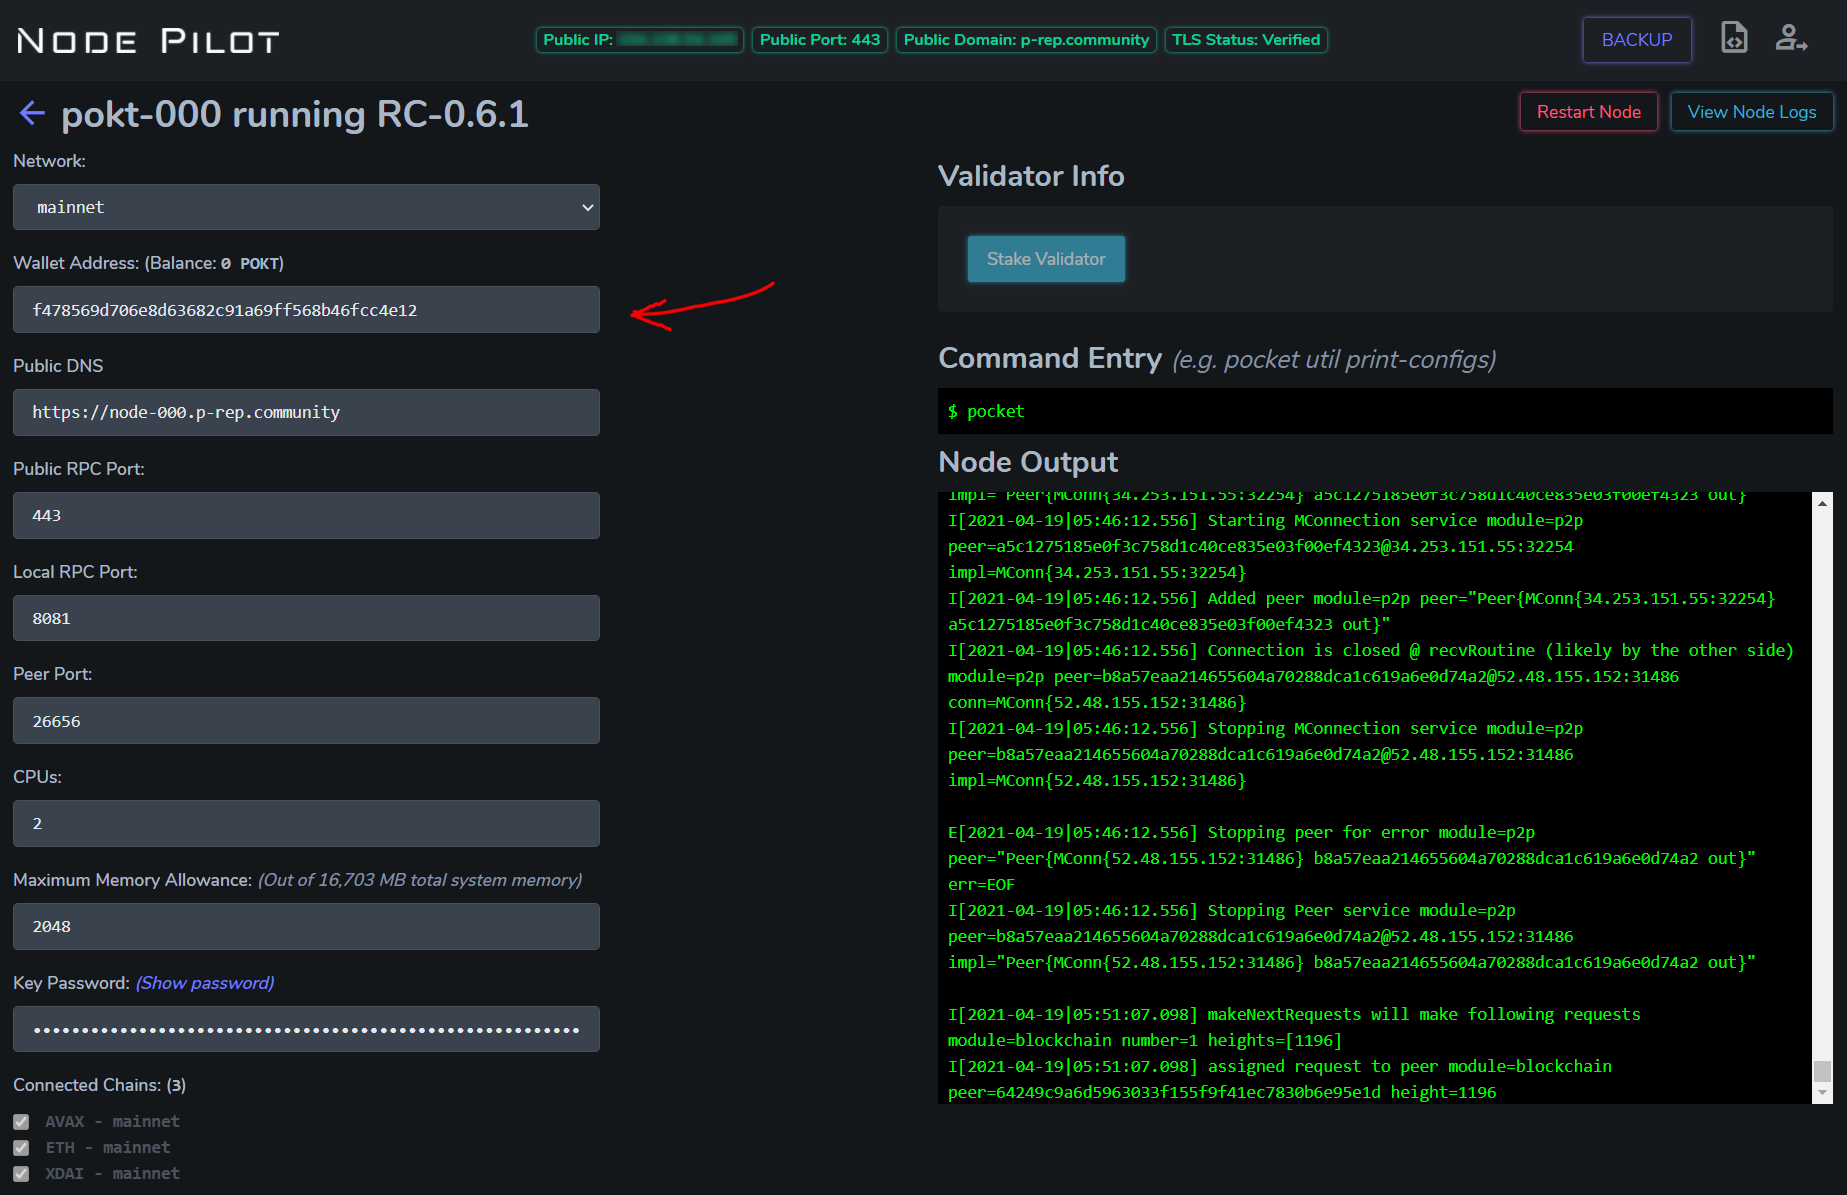
Task: Click the Restart Node button
Action: 1589,112
